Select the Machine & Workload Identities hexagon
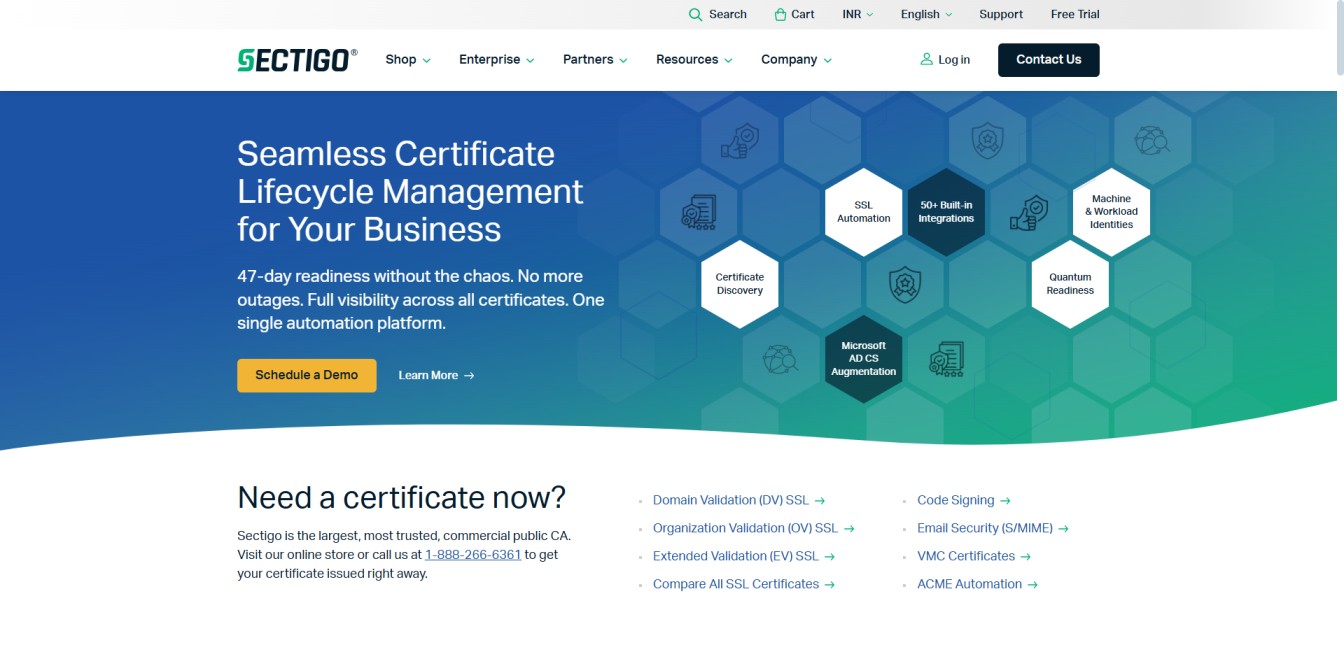The width and height of the screenshot is (1344, 645). click(1111, 212)
